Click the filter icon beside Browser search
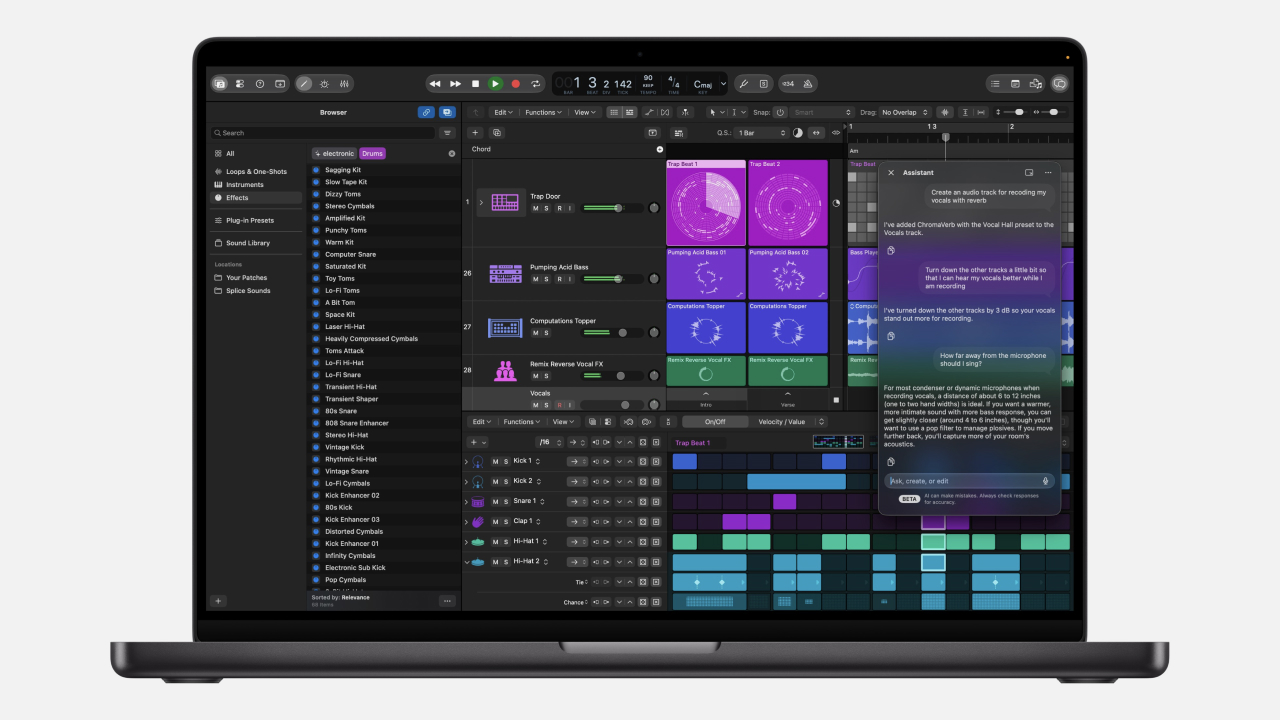Viewport: 1280px width, 720px height. [x=447, y=132]
